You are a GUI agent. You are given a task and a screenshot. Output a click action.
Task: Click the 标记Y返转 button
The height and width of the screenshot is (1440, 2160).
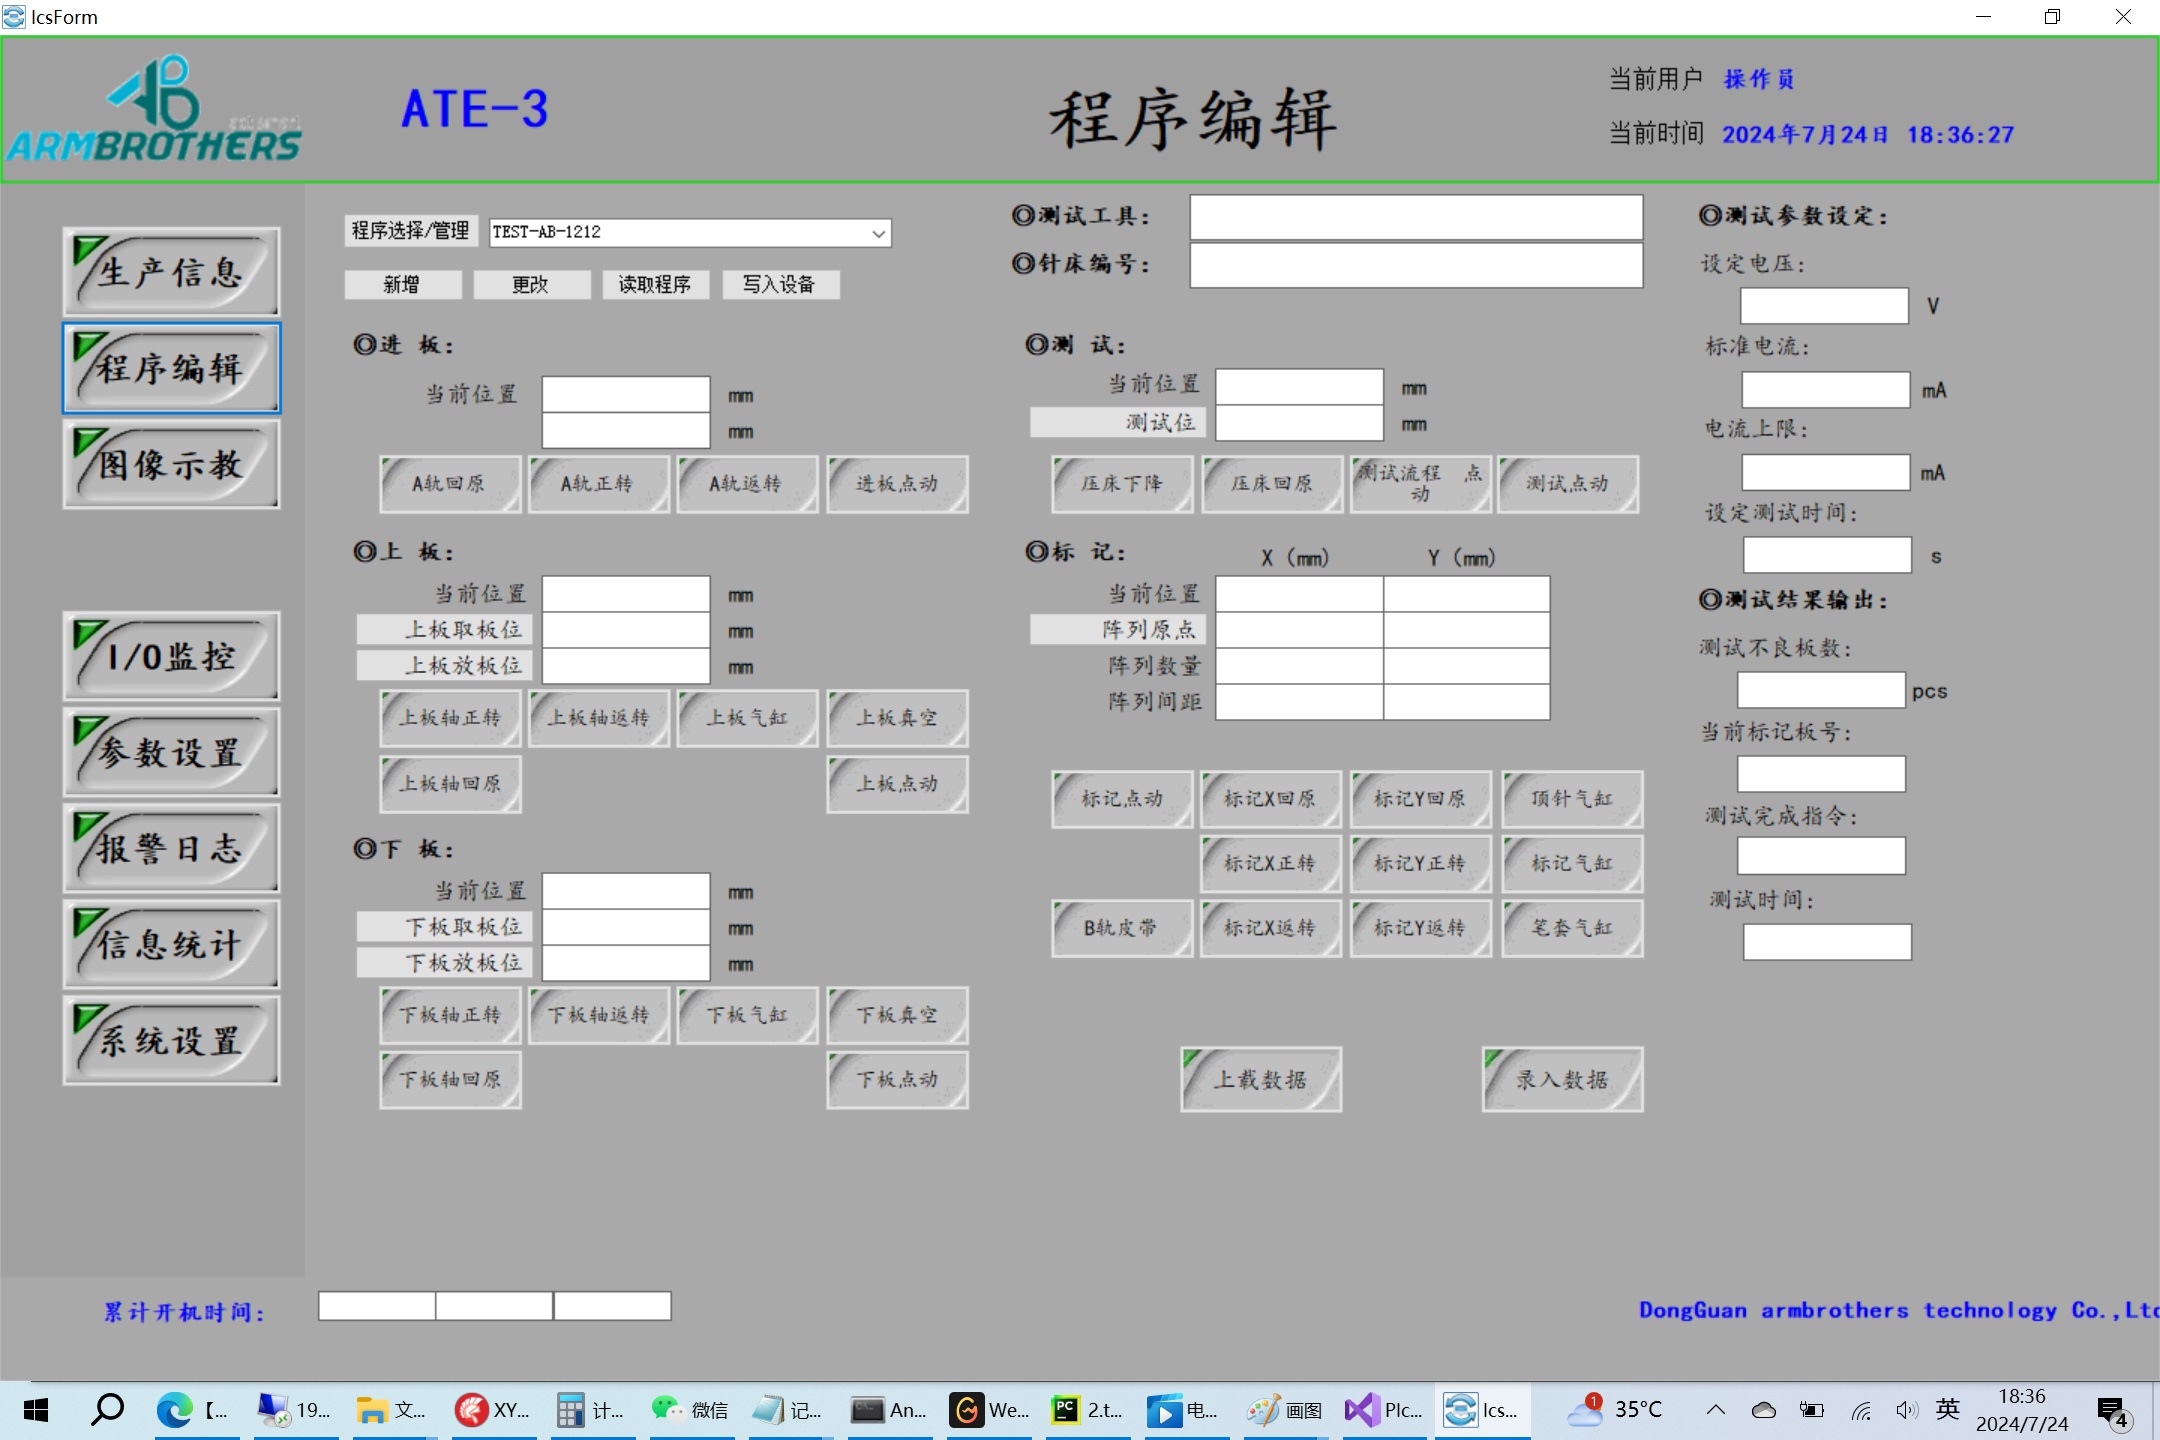[x=1420, y=928]
